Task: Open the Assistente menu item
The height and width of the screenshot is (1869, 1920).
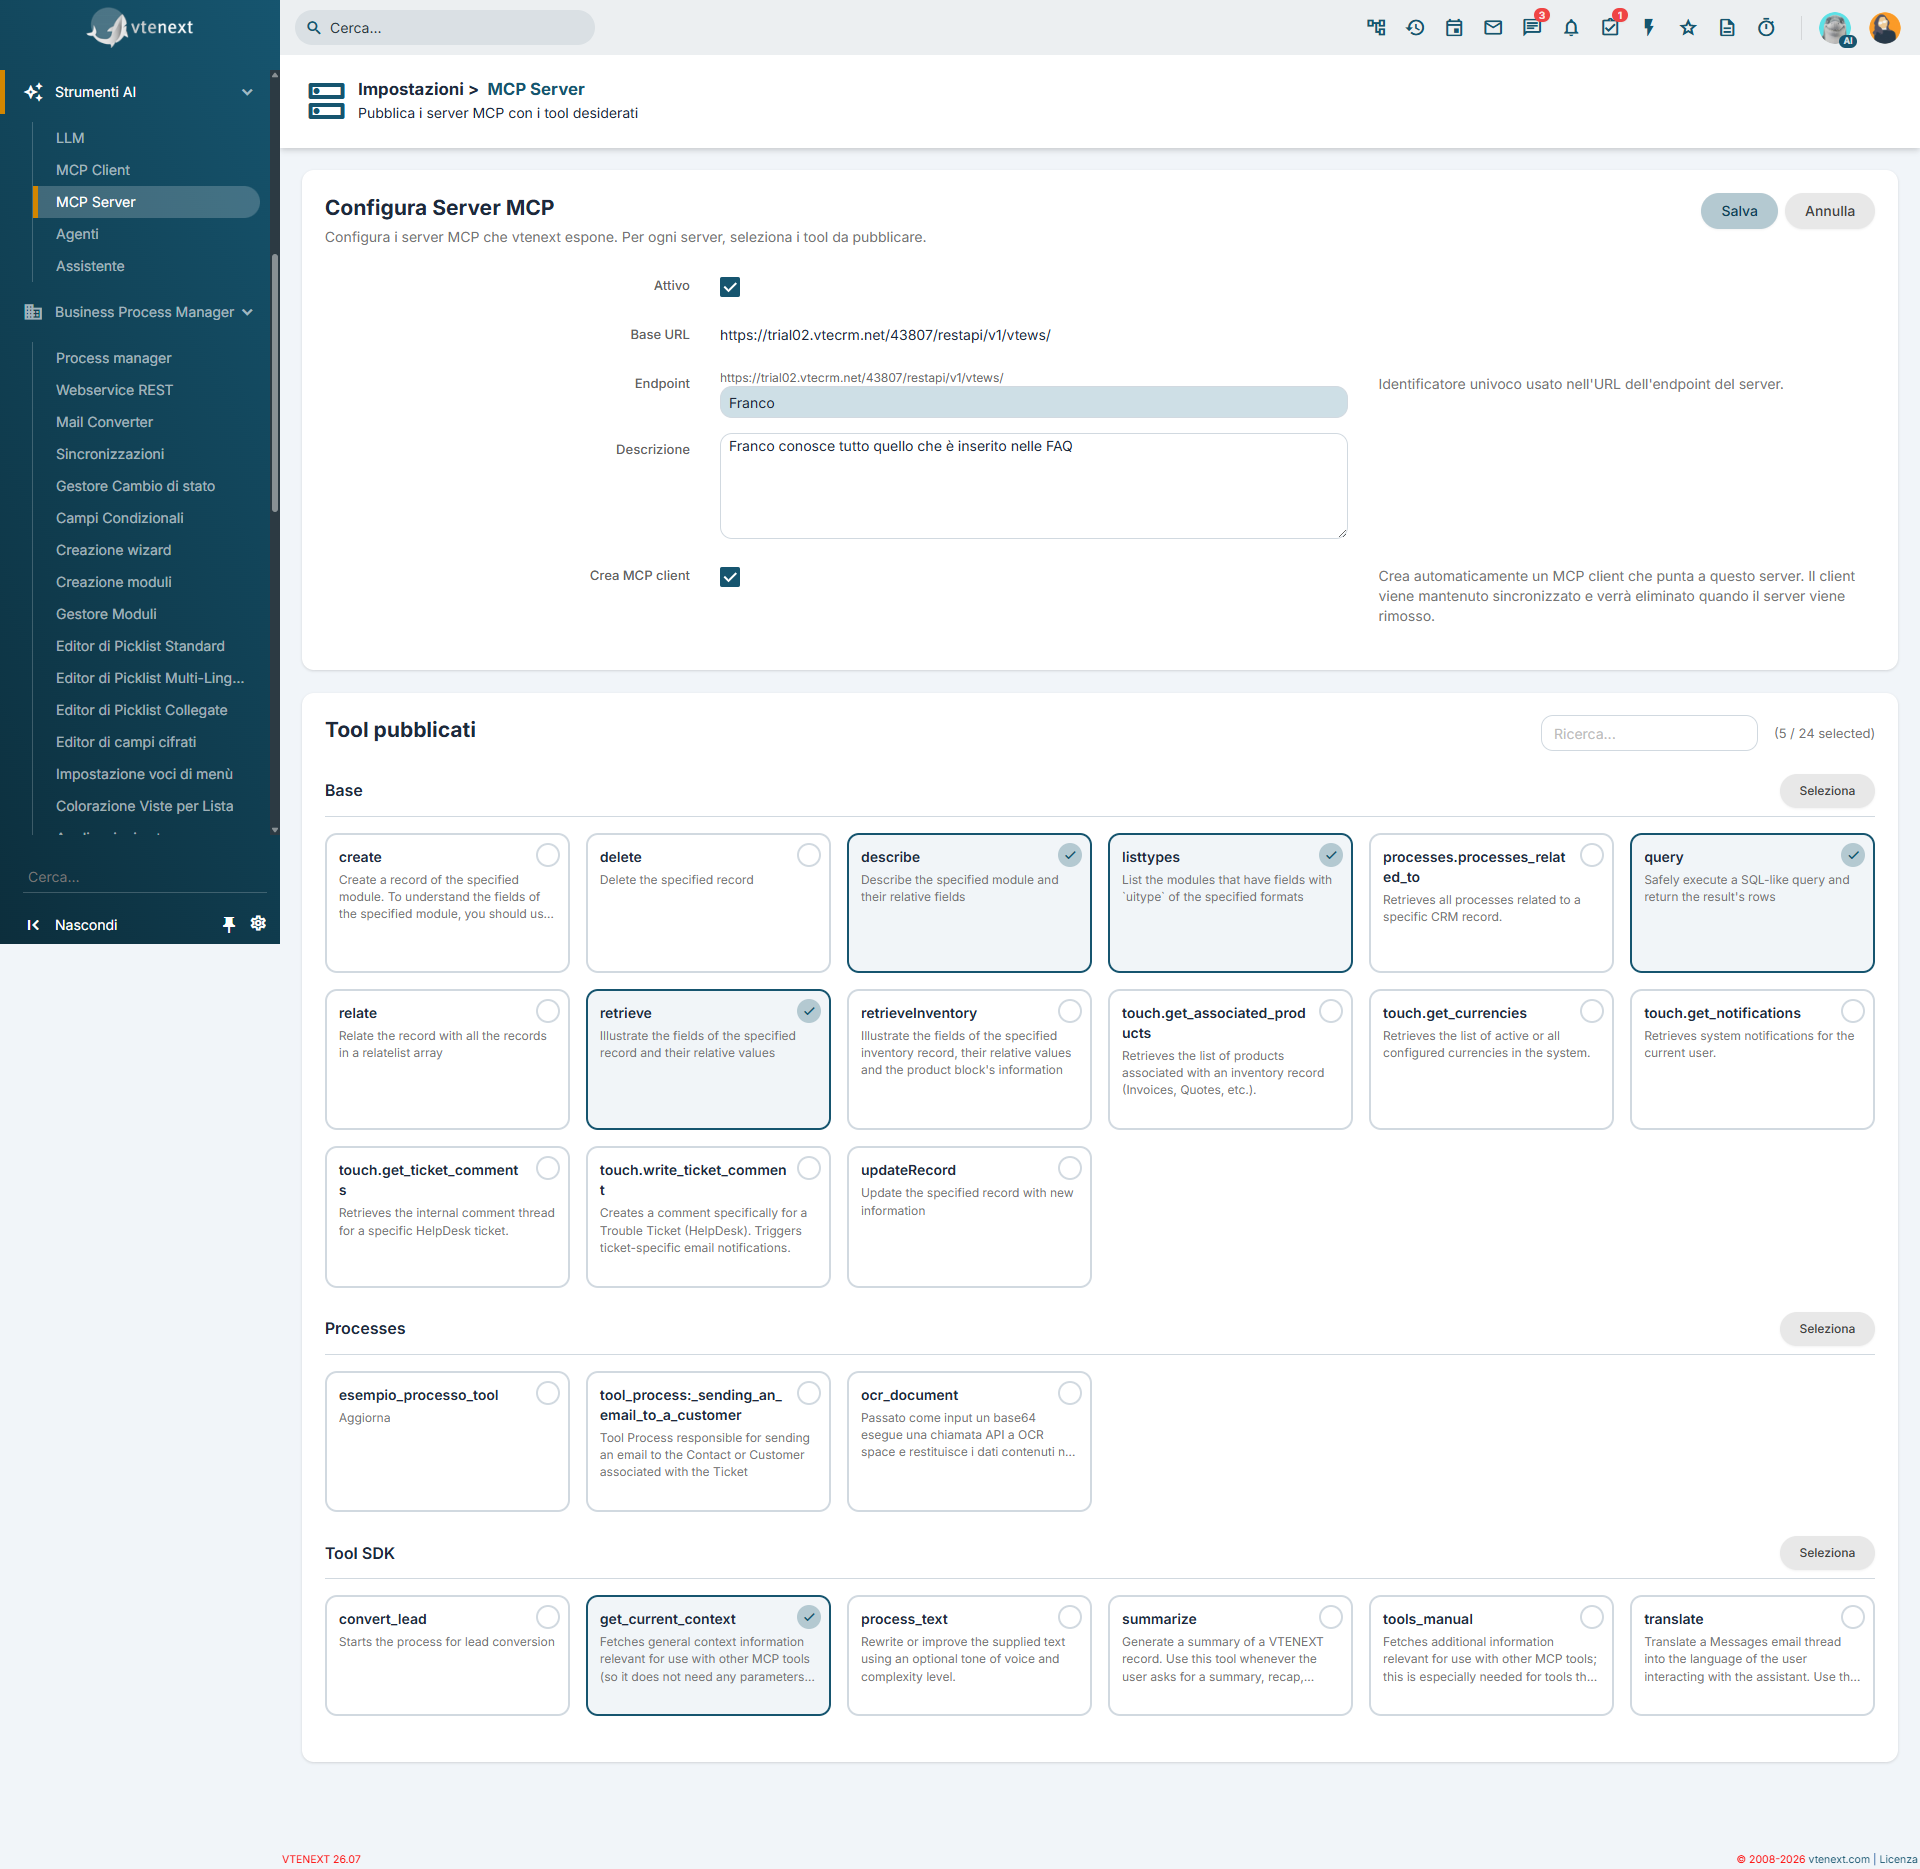Action: point(90,266)
